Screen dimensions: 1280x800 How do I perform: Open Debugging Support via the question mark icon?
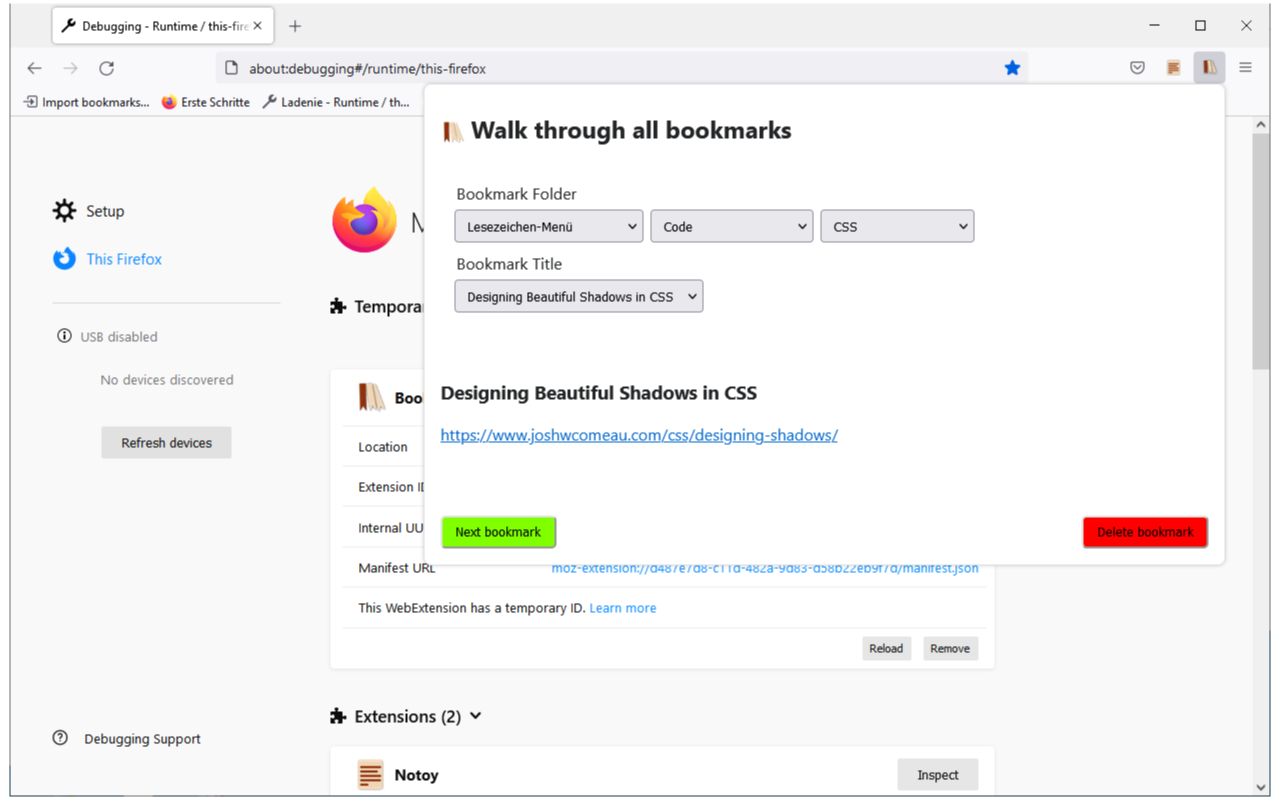60,738
